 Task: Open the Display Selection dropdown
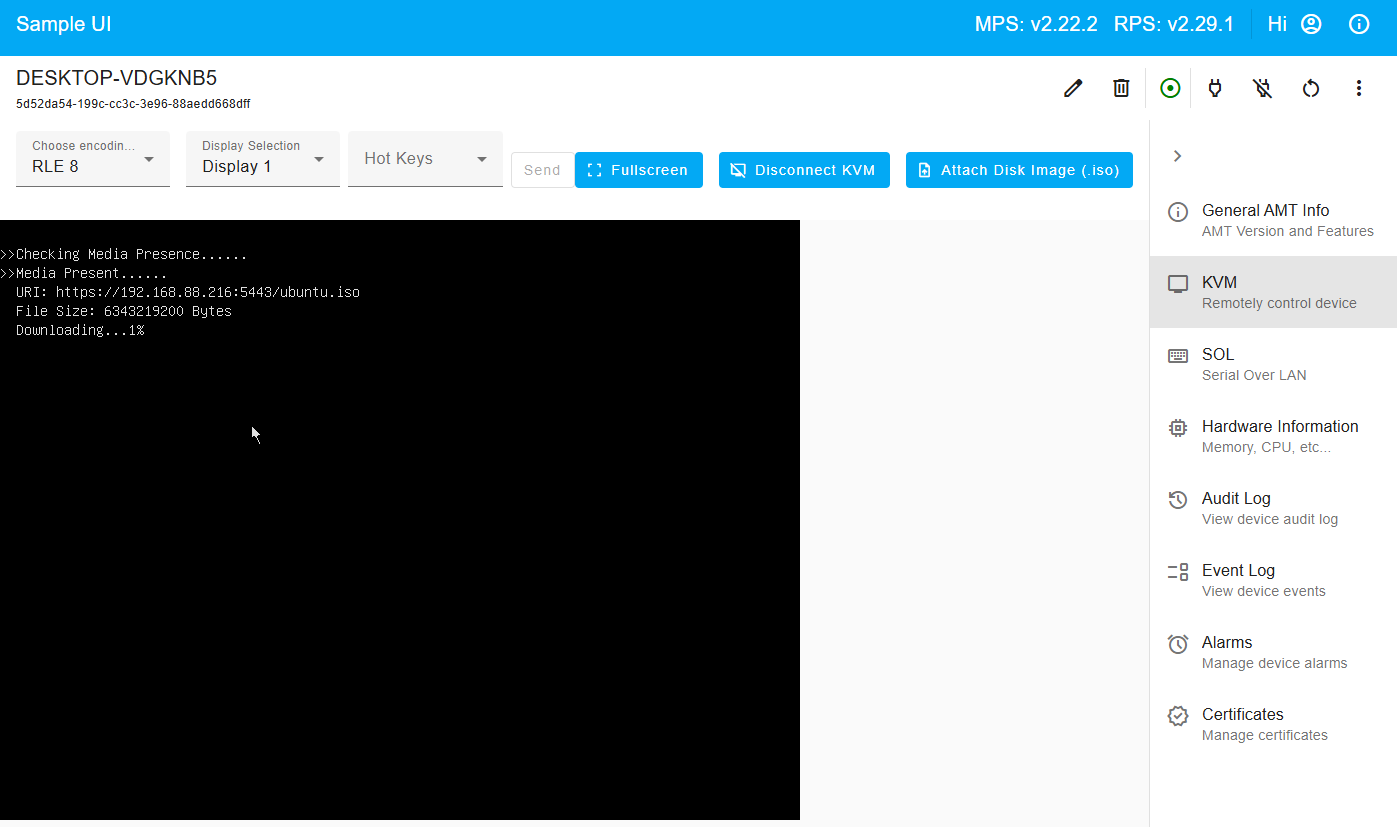(x=262, y=159)
